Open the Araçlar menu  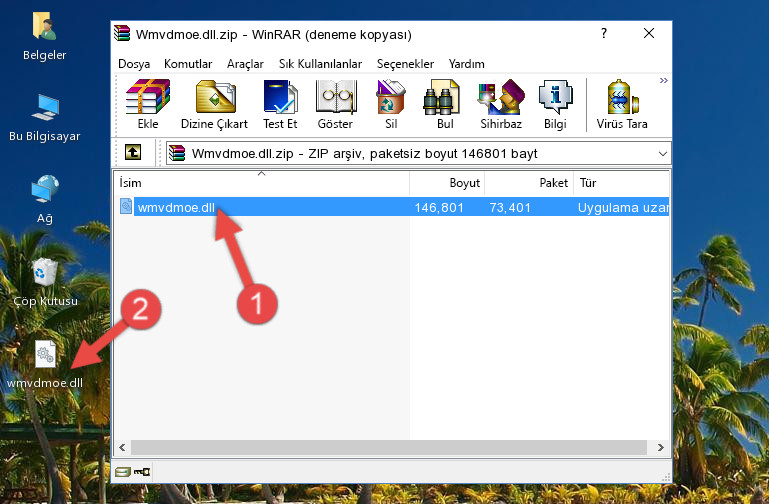click(x=245, y=64)
